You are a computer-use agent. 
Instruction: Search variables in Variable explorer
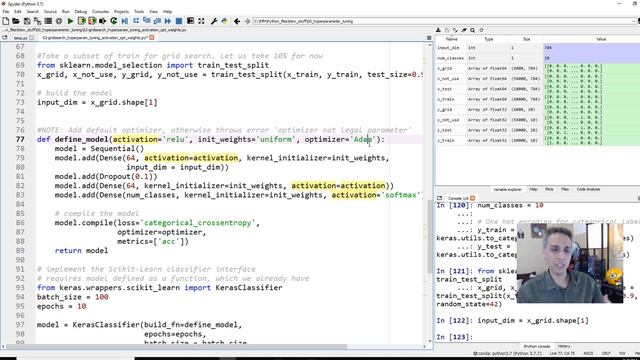point(473,30)
